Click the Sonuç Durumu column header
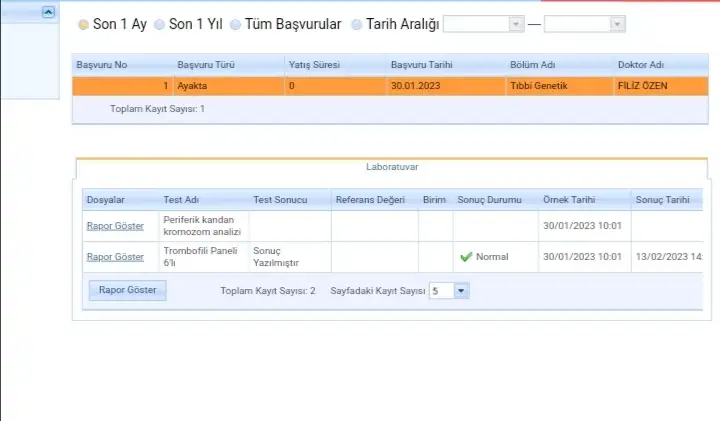Screen dimensions: 720x421 (x=490, y=200)
